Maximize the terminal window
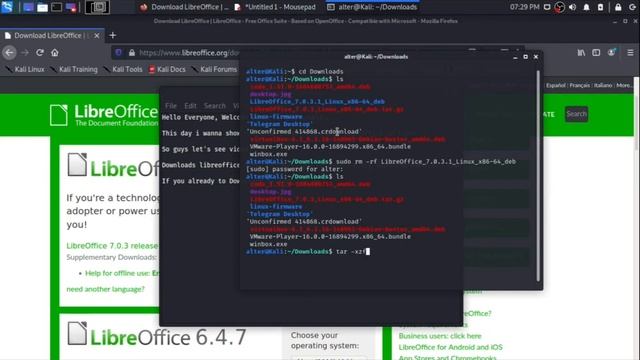The height and width of the screenshot is (360, 640). coord(525,57)
